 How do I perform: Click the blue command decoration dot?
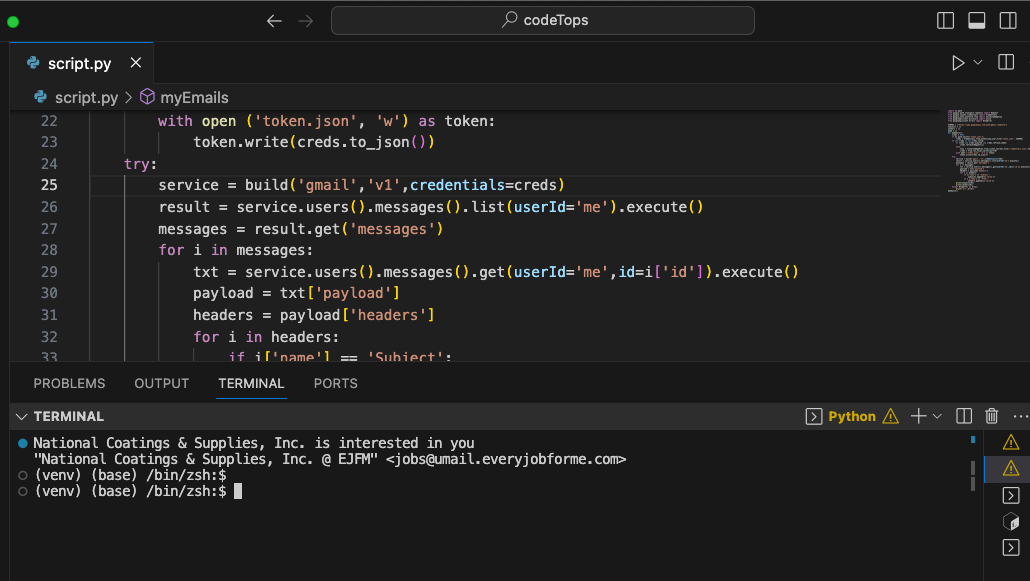pos(23,443)
